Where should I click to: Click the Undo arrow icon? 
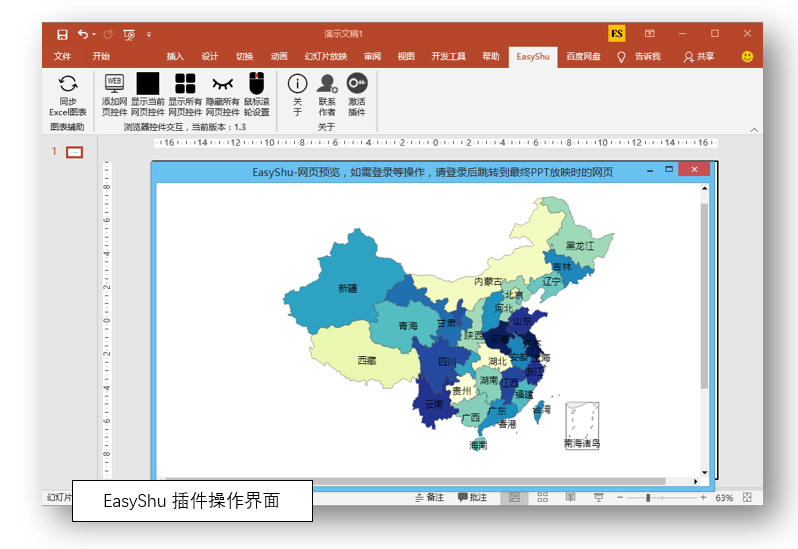(82, 34)
